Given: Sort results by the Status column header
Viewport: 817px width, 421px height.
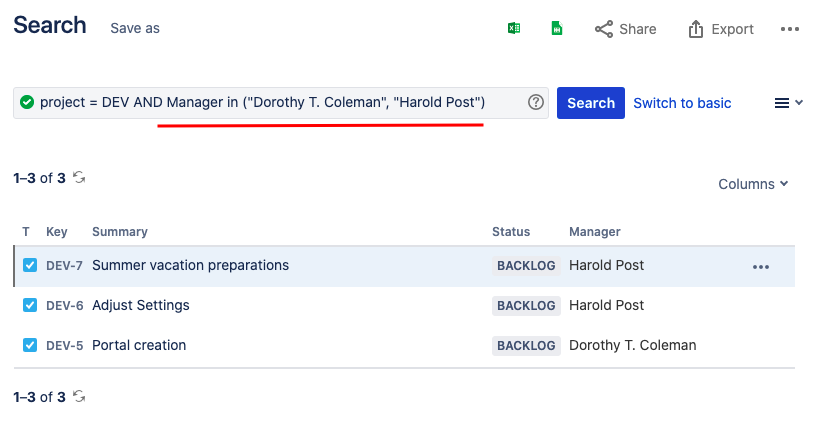Looking at the screenshot, I should (511, 232).
